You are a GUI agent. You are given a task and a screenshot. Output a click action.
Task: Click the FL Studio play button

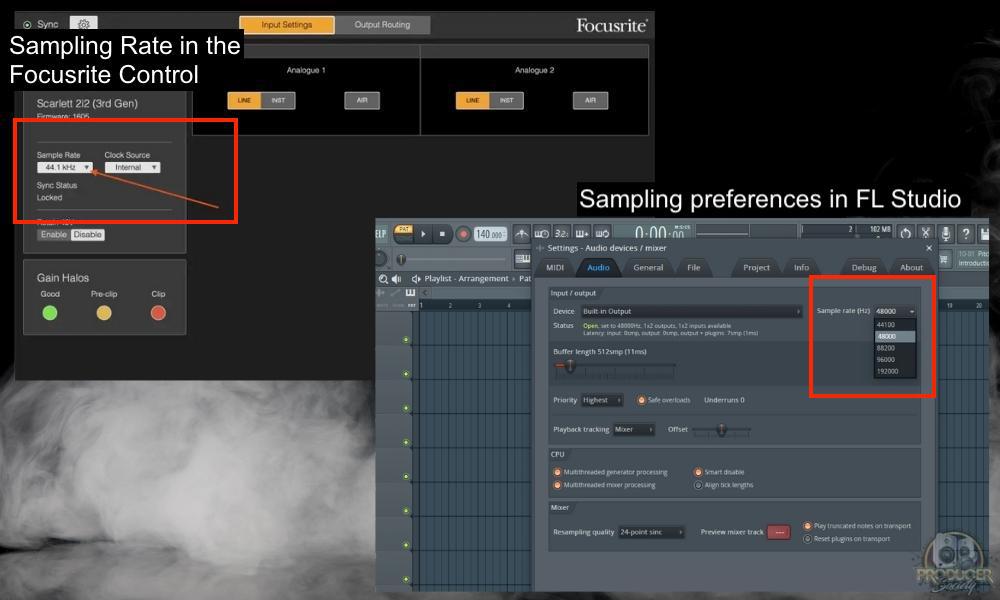tap(423, 235)
